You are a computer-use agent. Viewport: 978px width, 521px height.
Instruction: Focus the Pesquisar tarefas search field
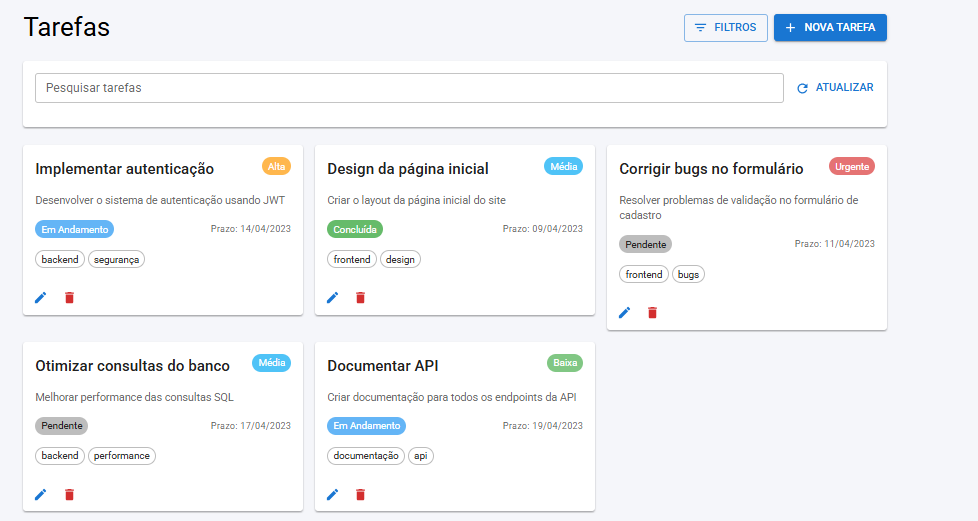point(409,88)
